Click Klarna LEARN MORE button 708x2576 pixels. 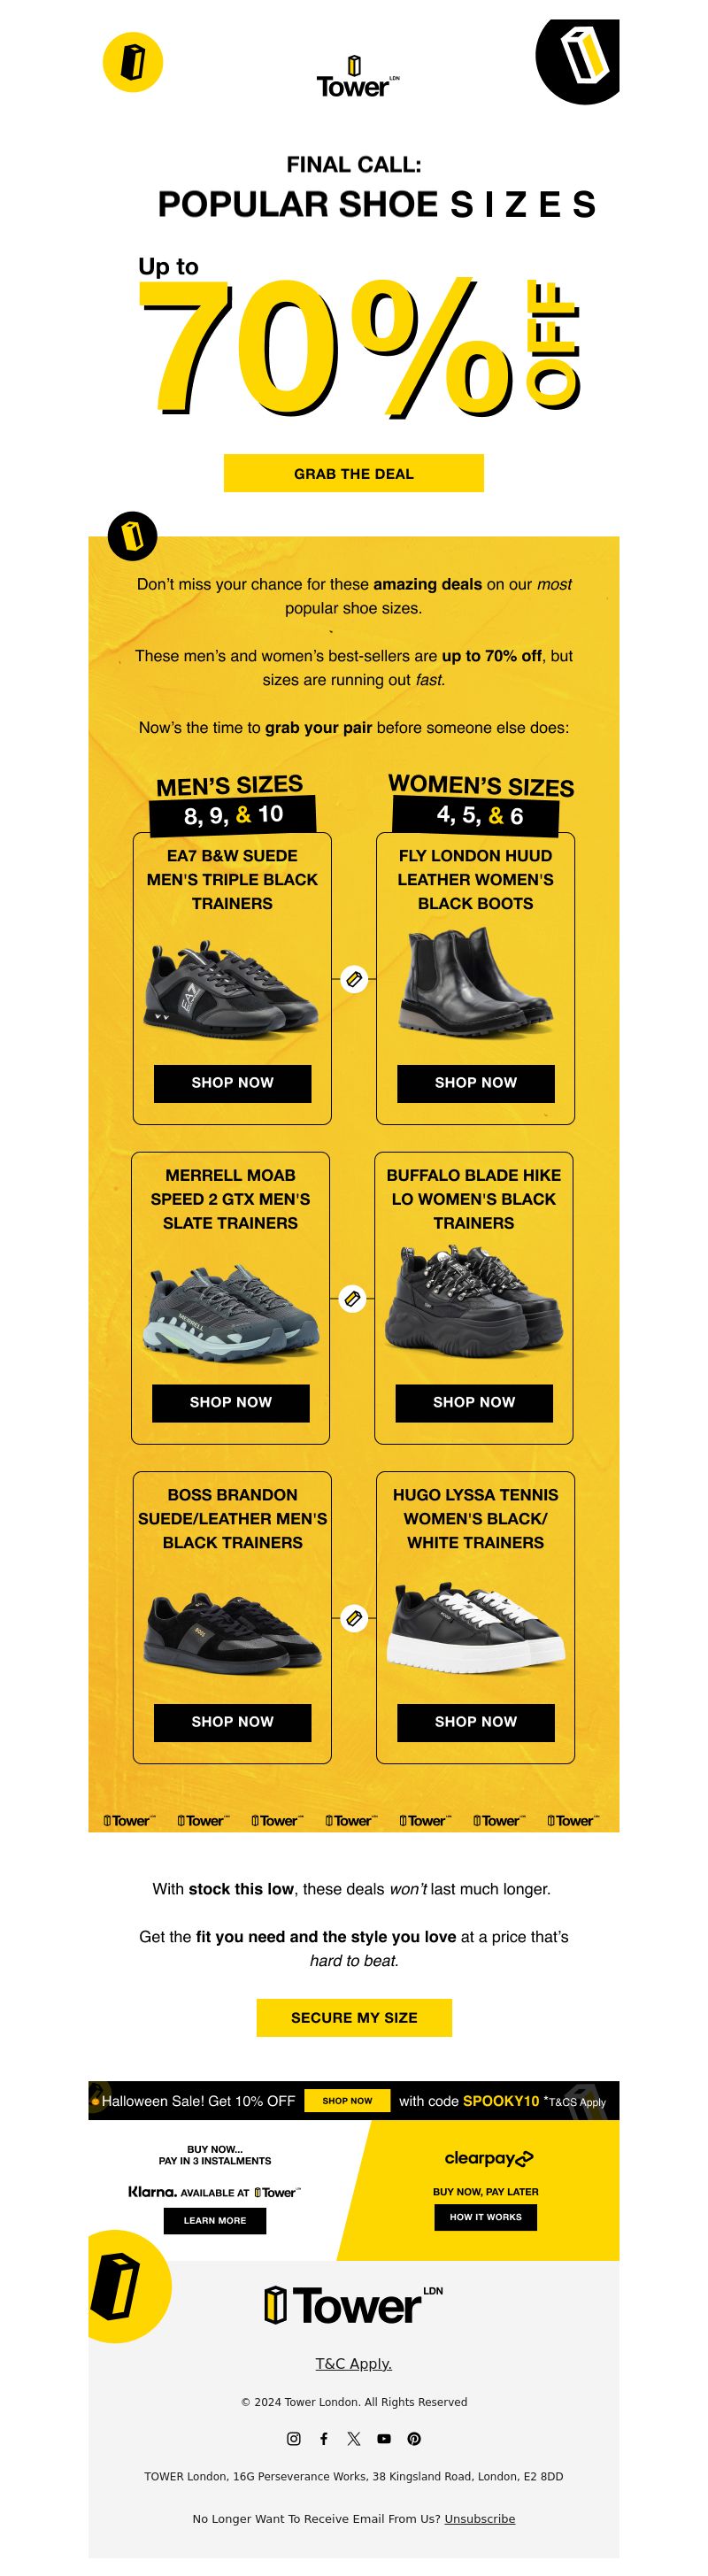pos(215,2220)
